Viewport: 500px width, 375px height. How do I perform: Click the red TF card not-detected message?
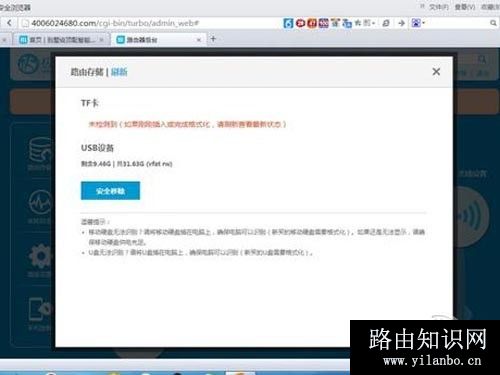click(187, 124)
